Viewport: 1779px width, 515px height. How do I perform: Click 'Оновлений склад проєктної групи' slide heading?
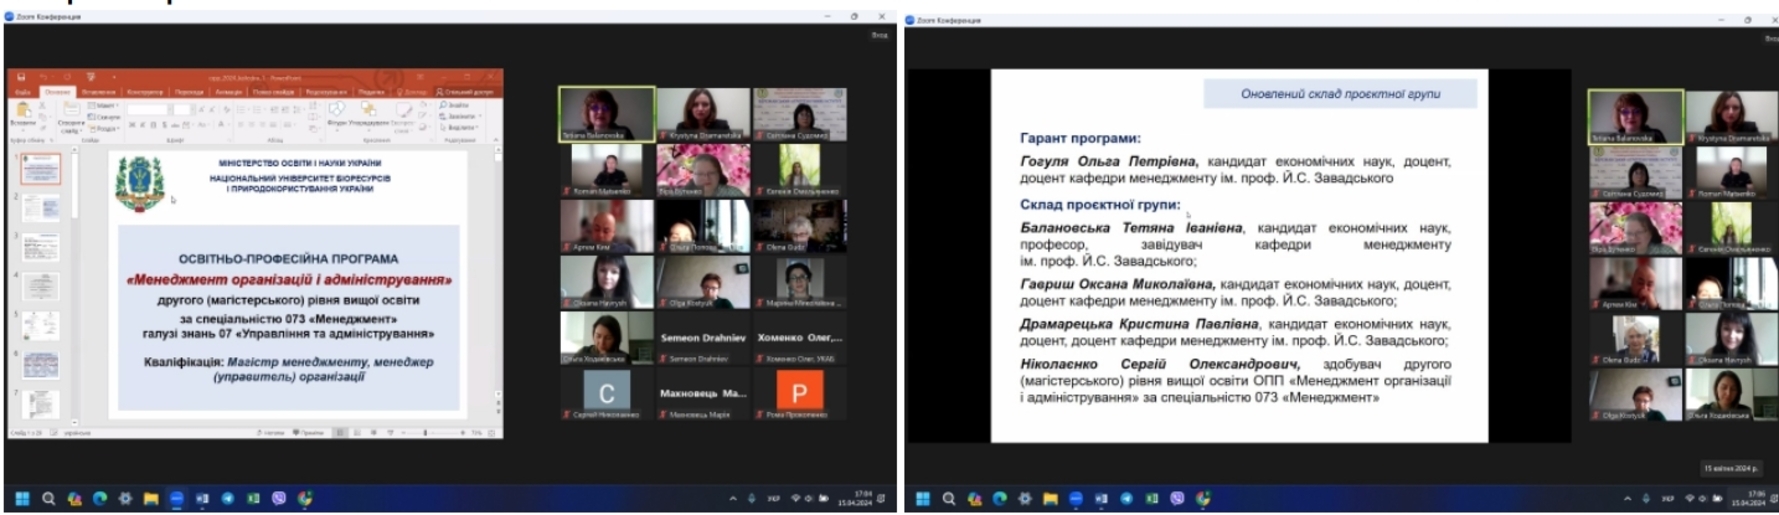coord(1340,94)
